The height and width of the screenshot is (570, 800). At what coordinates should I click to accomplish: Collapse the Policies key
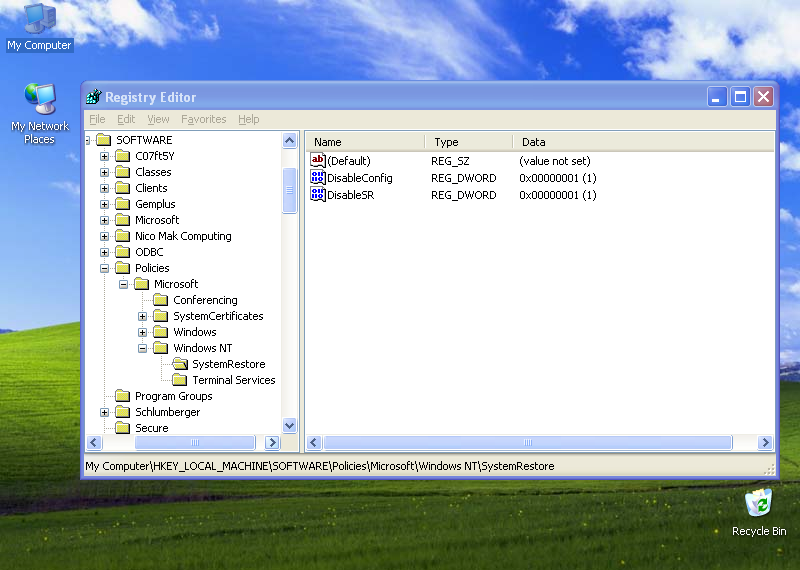click(105, 268)
